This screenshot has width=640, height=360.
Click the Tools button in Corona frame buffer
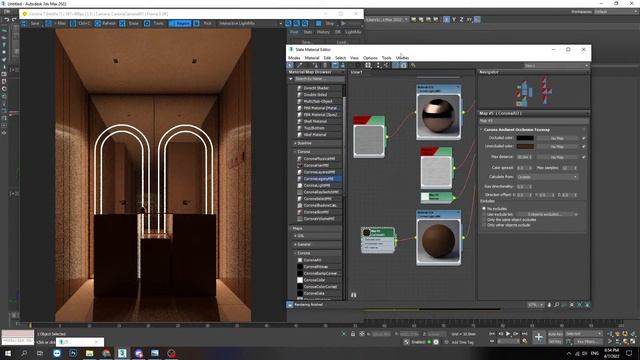(154, 24)
